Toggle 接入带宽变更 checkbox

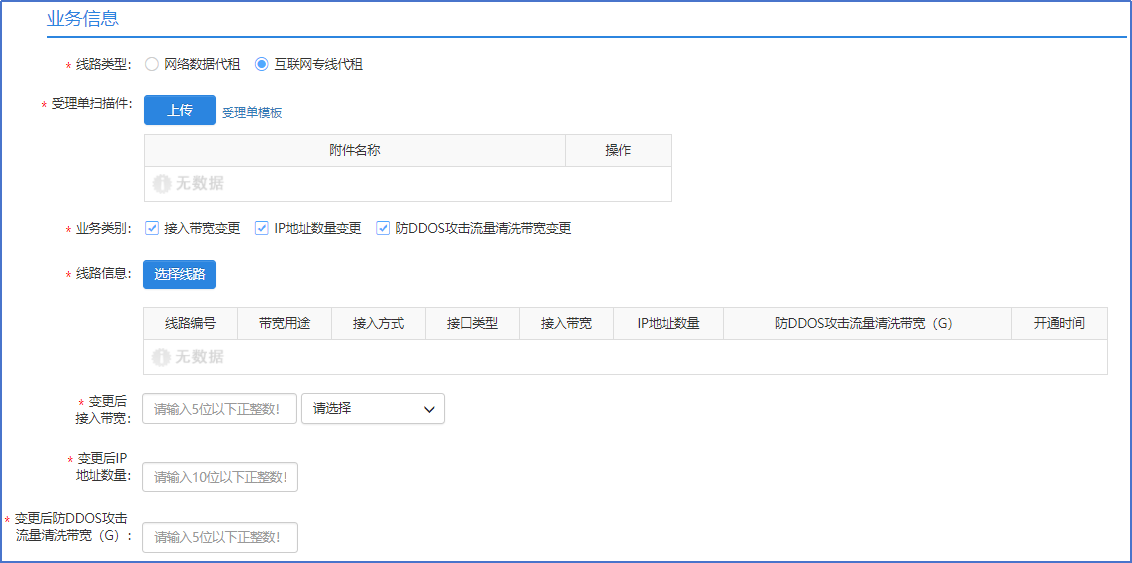pos(152,228)
